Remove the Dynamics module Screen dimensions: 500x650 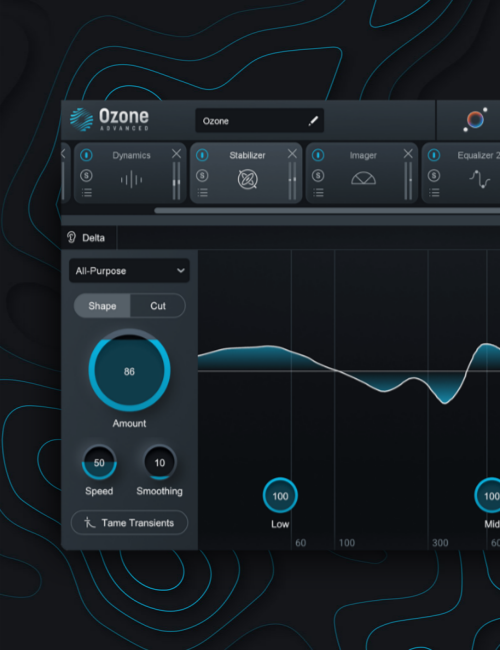click(x=176, y=154)
